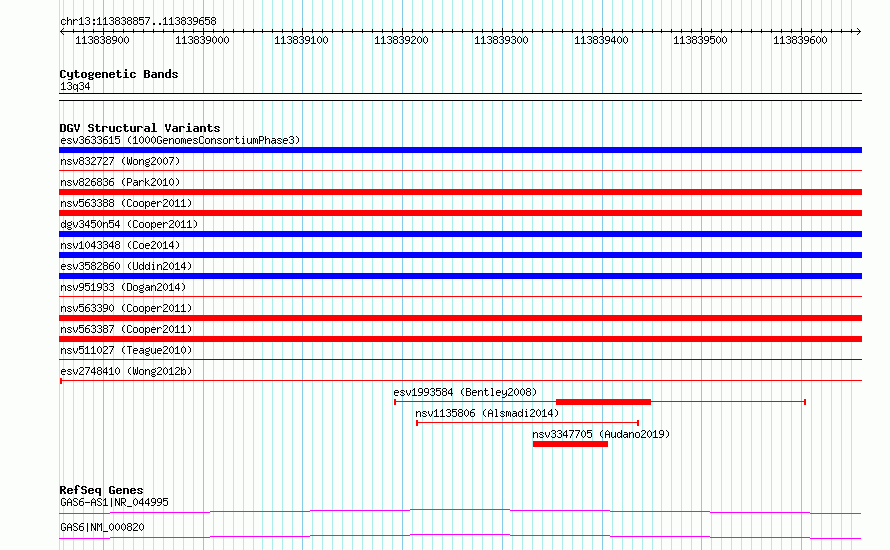Select the red bar for nsv3347705
The width and height of the screenshot is (890, 550).
[x=570, y=444]
